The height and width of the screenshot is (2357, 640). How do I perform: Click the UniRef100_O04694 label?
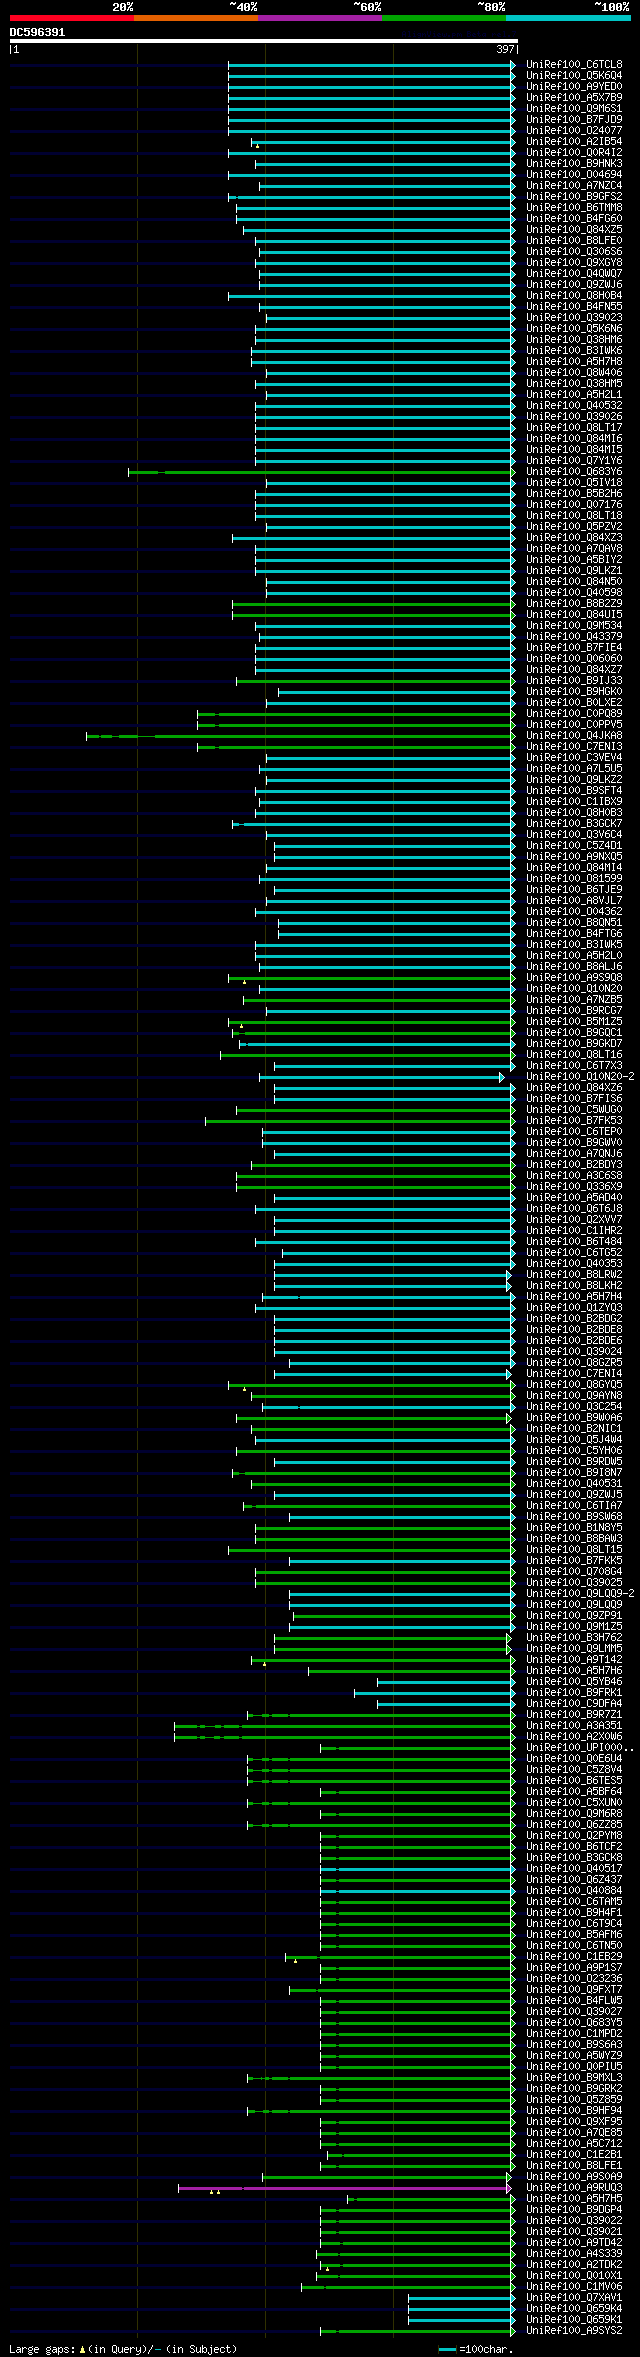coord(574,175)
